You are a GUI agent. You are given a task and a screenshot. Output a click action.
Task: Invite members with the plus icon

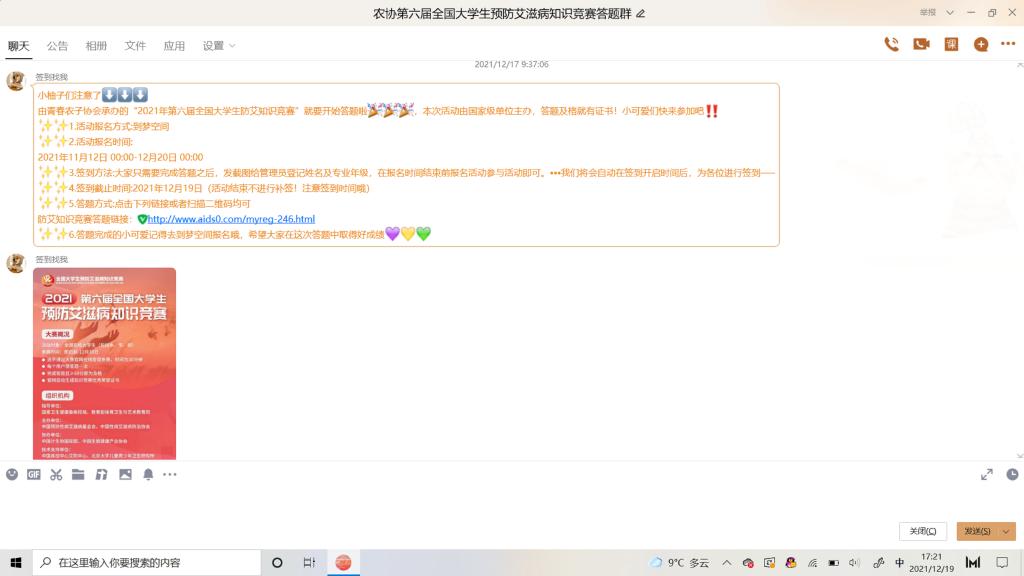point(981,44)
